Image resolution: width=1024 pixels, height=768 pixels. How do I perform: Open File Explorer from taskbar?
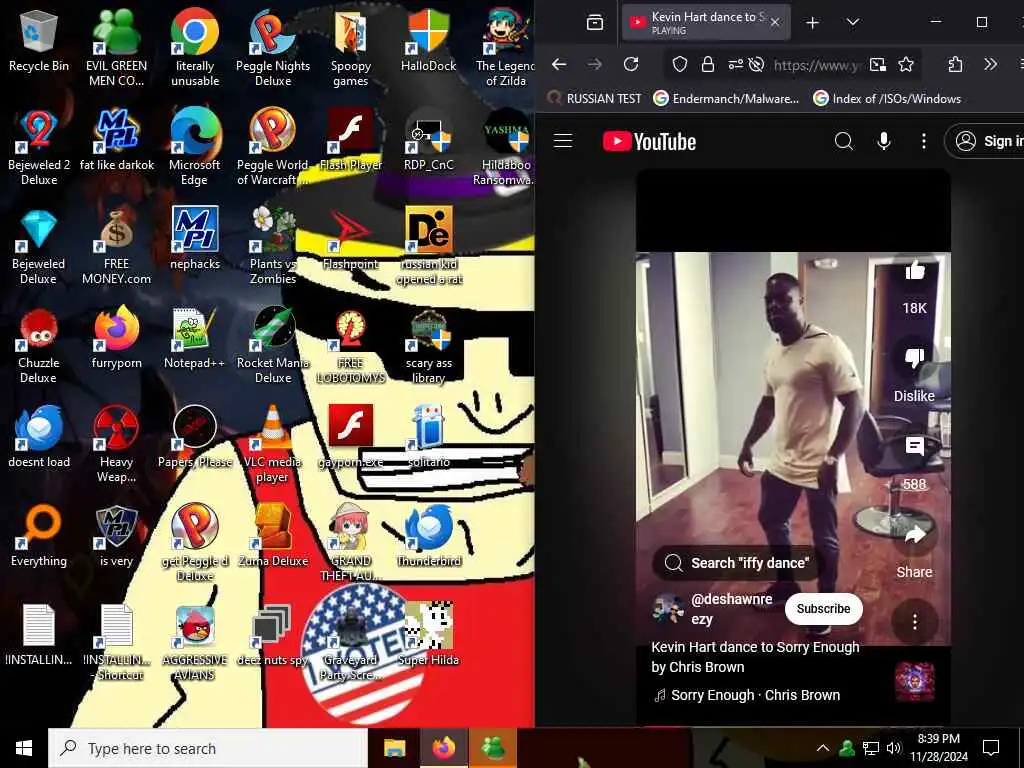394,748
